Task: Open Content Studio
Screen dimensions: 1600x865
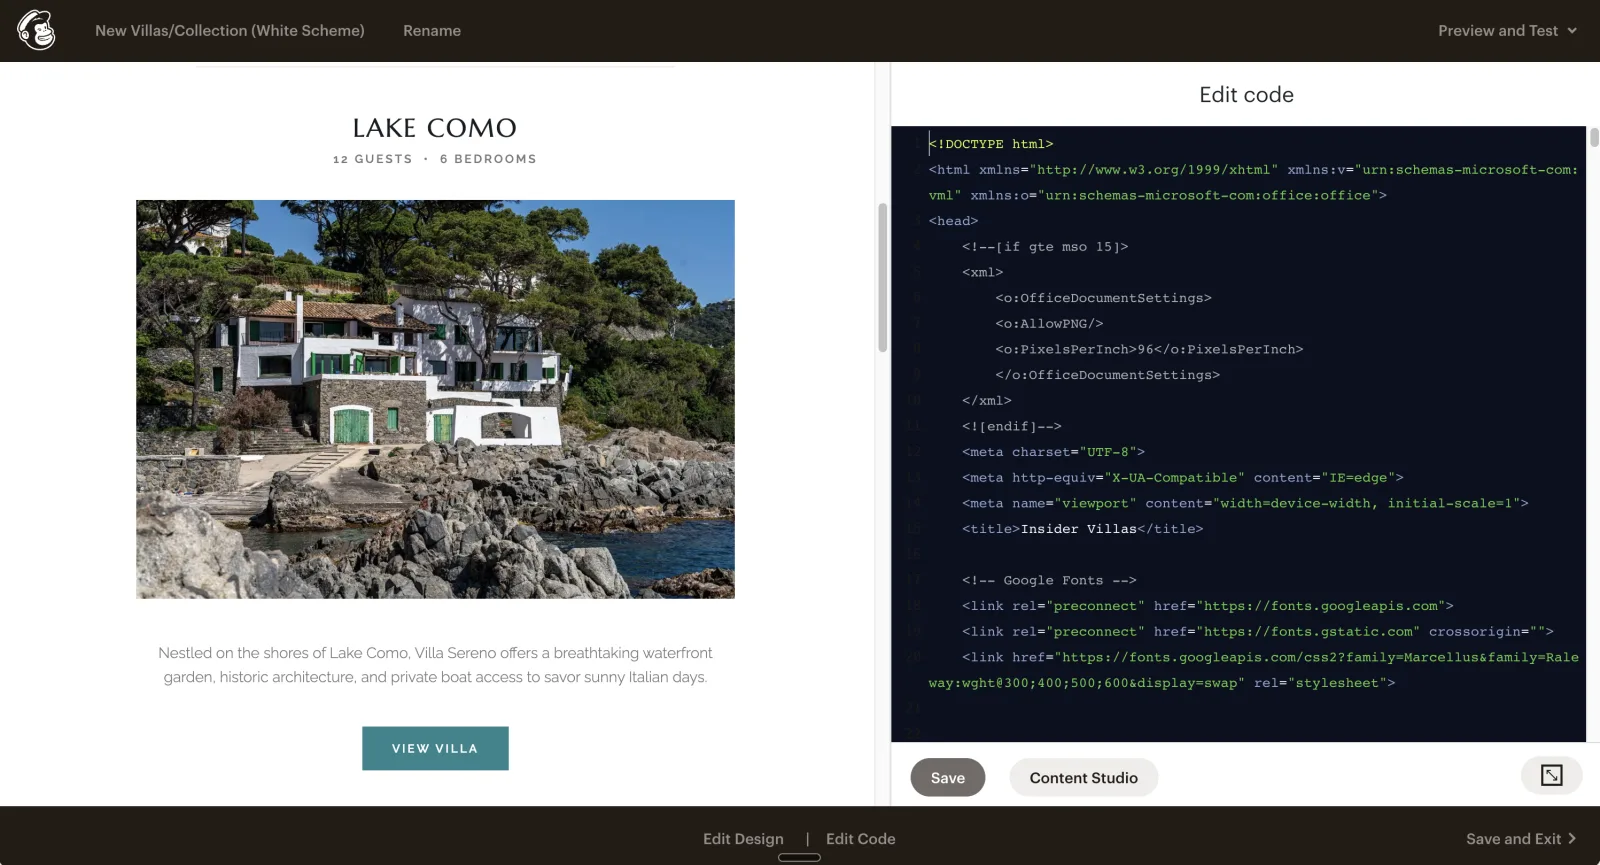Action: 1083,778
